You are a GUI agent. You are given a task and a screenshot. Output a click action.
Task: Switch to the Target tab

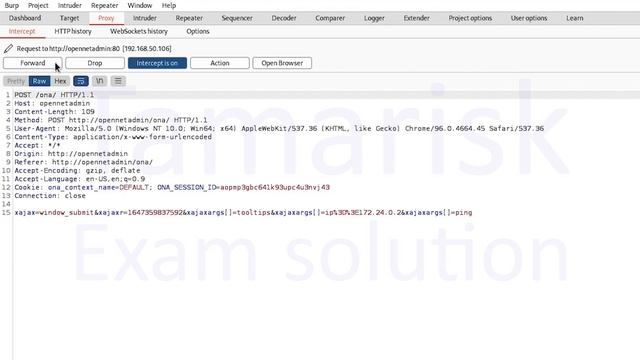(x=69, y=18)
